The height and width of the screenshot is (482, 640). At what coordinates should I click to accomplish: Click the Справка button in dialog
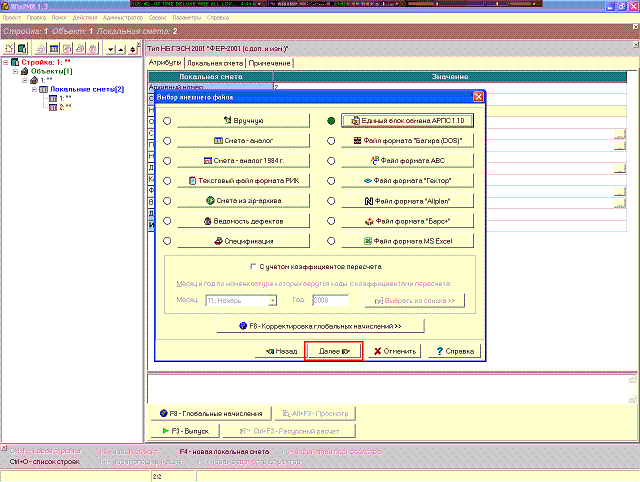[x=455, y=351]
